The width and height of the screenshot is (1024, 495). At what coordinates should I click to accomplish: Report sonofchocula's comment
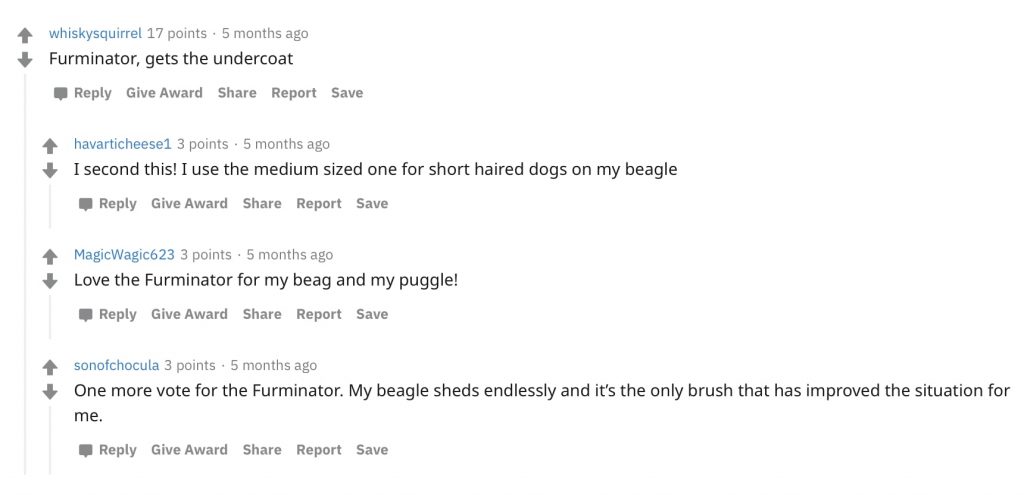point(319,450)
